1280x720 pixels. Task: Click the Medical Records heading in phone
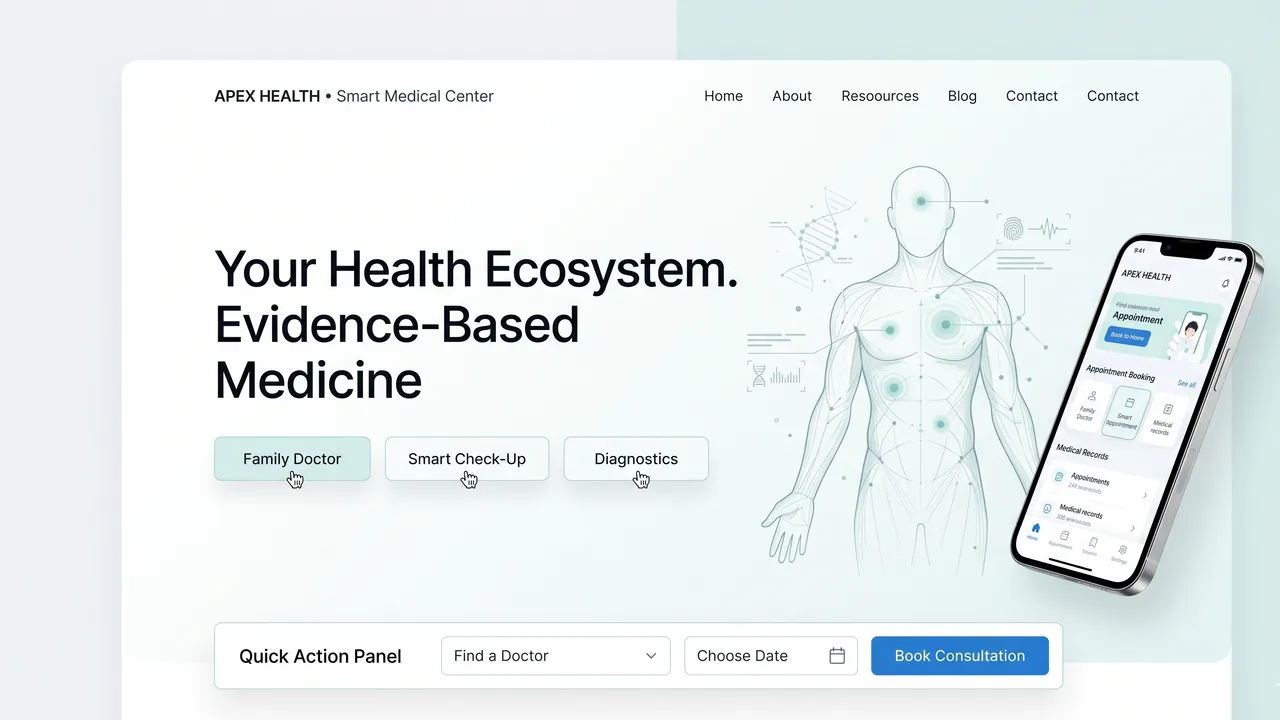[1082, 451]
